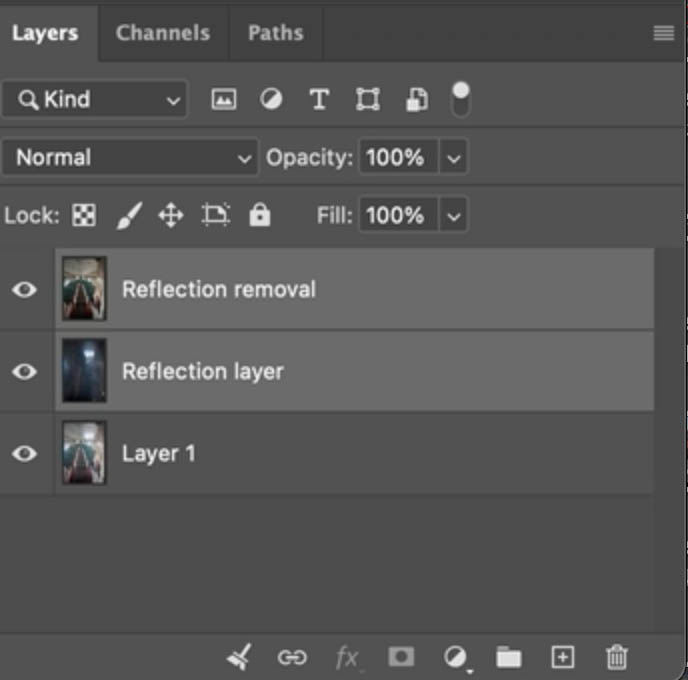Add a layer style with fx
This screenshot has height=680, width=688.
(x=347, y=658)
